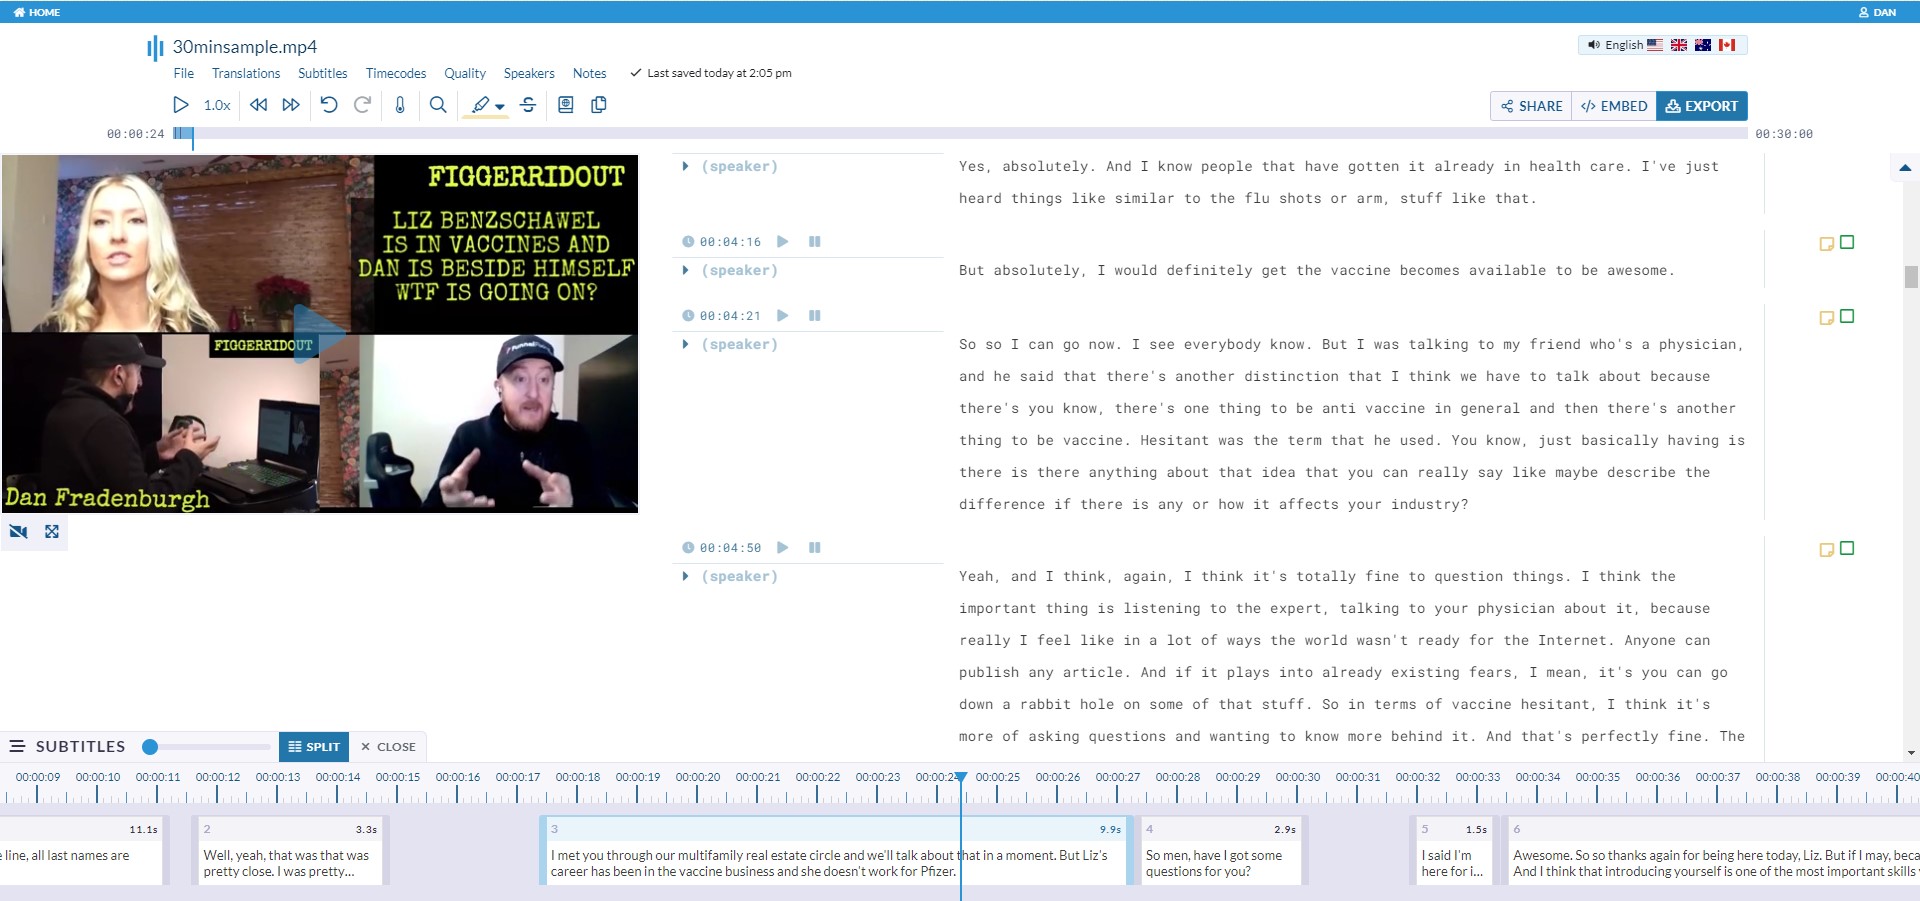
Task: Click the rewind double-arrow icon
Action: pos(258,105)
